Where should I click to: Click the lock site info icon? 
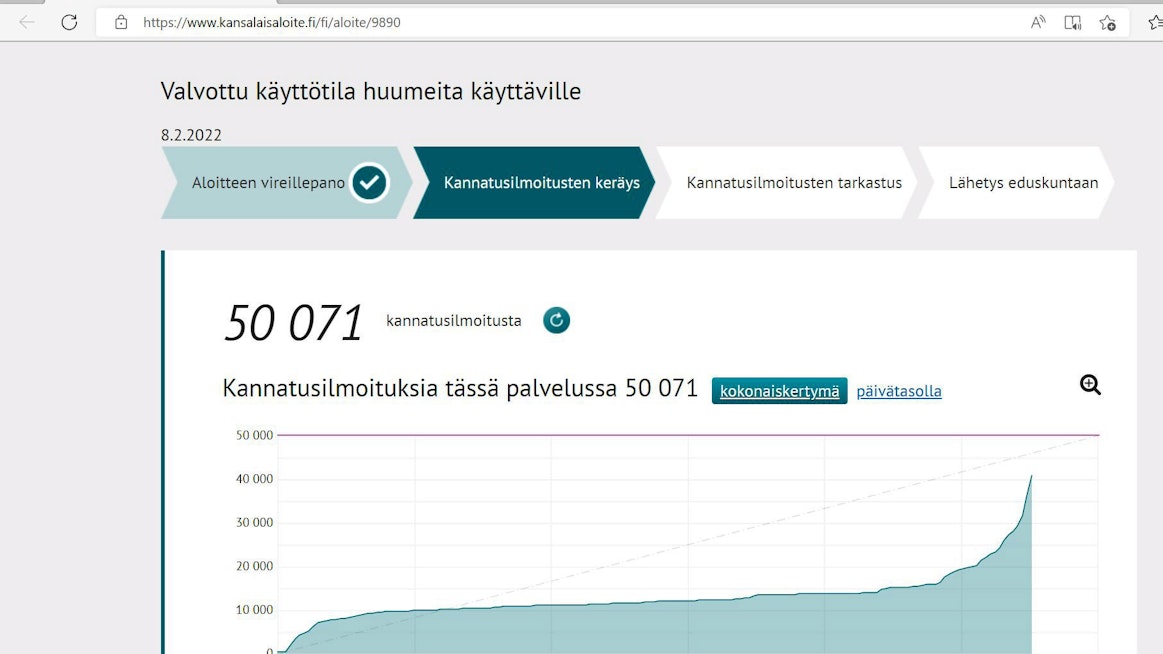[121, 22]
